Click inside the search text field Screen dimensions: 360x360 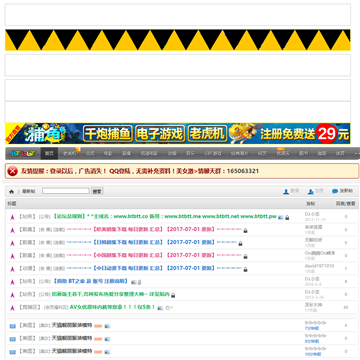pyautogui.click(x=66, y=191)
